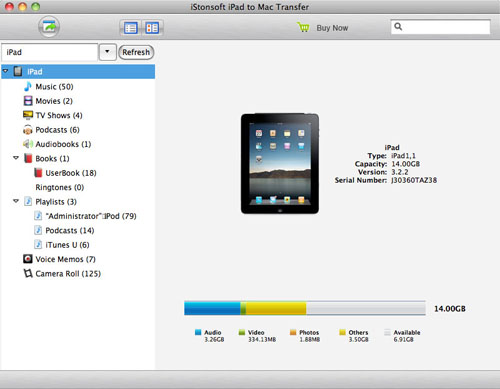Click the yellow Others segment of storage bar

[x=276, y=308]
